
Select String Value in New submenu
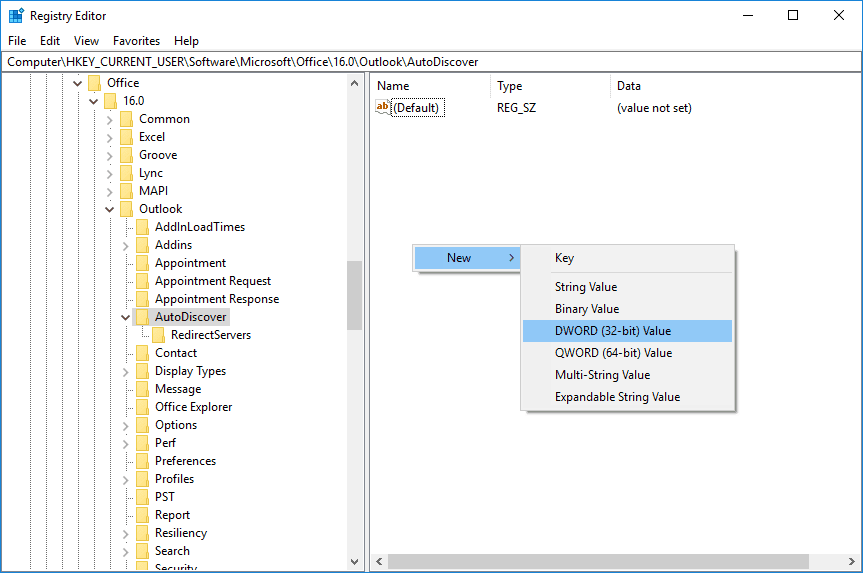[586, 287]
